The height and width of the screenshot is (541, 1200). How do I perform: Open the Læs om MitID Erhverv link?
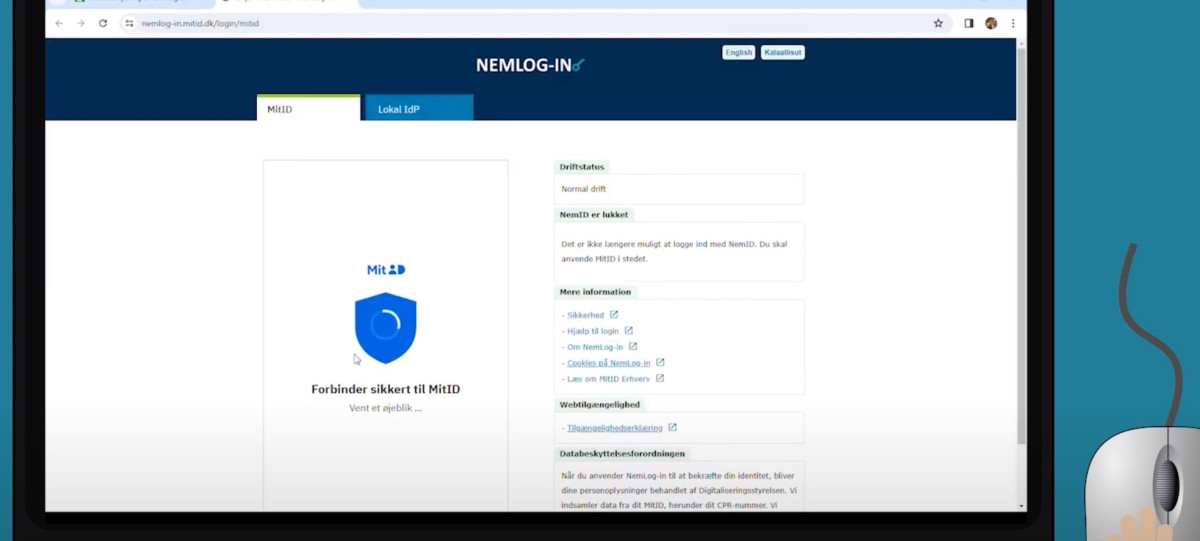[609, 379]
